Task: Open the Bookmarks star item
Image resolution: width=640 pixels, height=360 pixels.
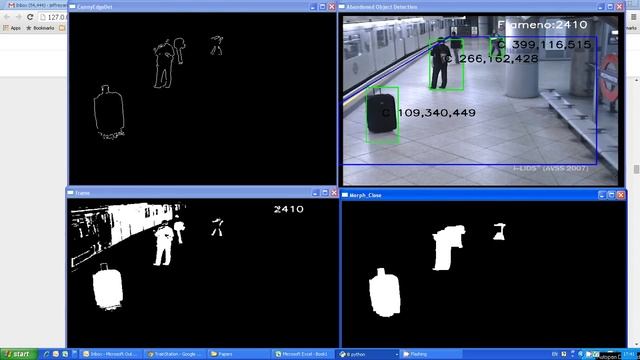Action: 40,28
